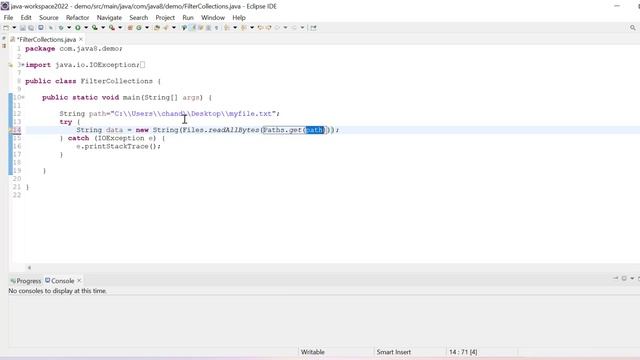Expand the folded import section on line 3
This screenshot has height=360, width=640.
click(23, 65)
